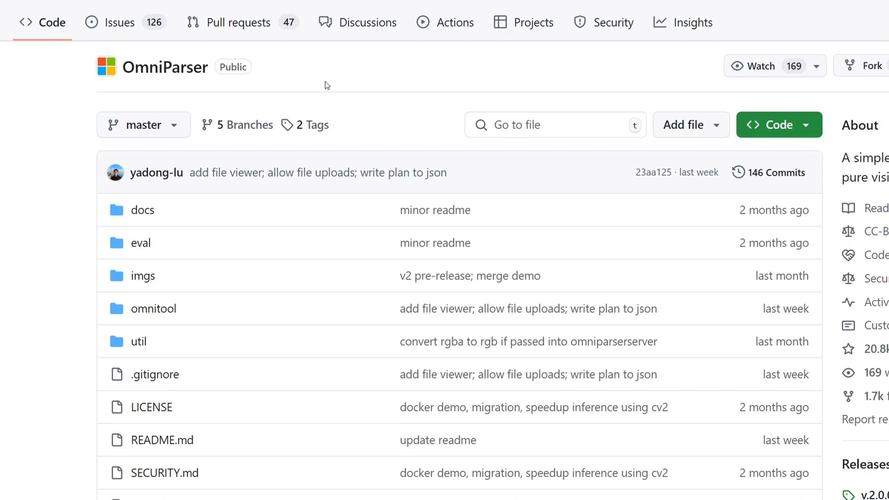Expand the Watch dropdown arrow
The height and width of the screenshot is (500, 889).
[816, 66]
